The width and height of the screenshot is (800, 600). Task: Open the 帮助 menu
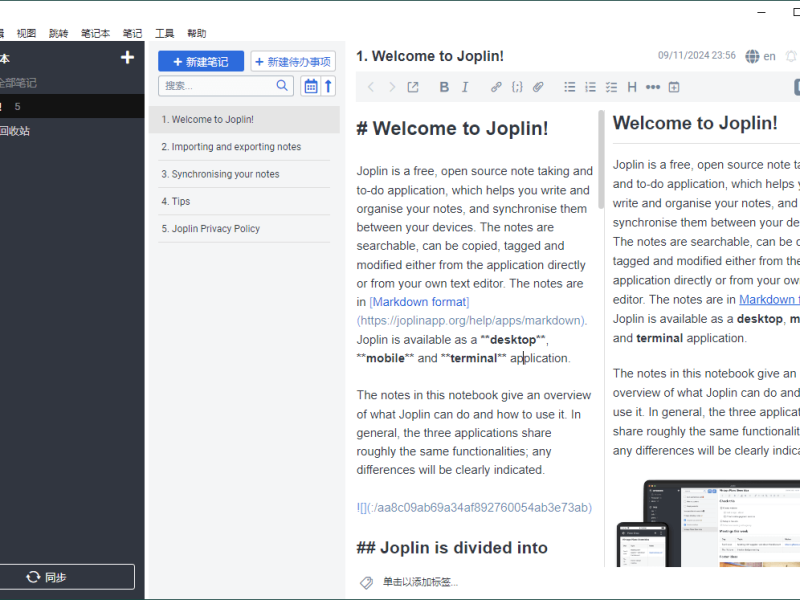coord(197,34)
